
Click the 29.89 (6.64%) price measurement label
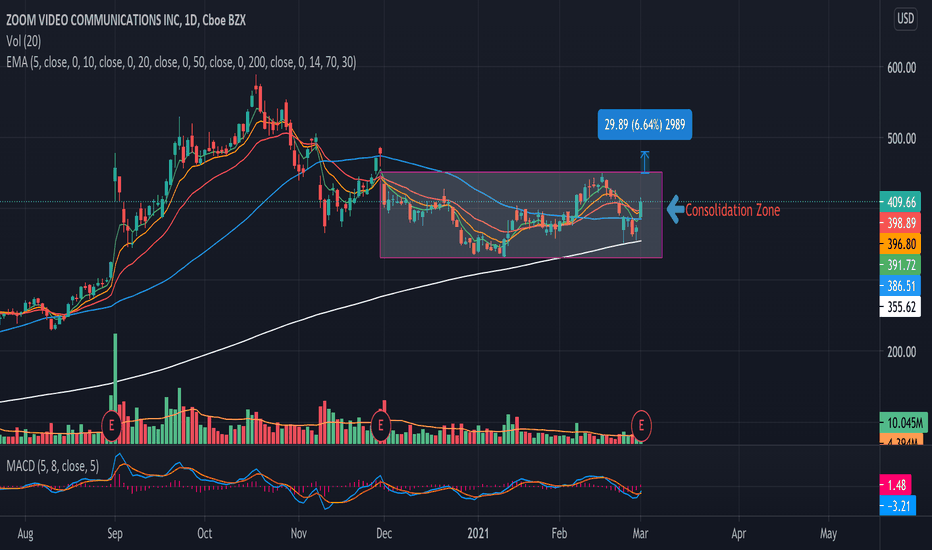645,125
